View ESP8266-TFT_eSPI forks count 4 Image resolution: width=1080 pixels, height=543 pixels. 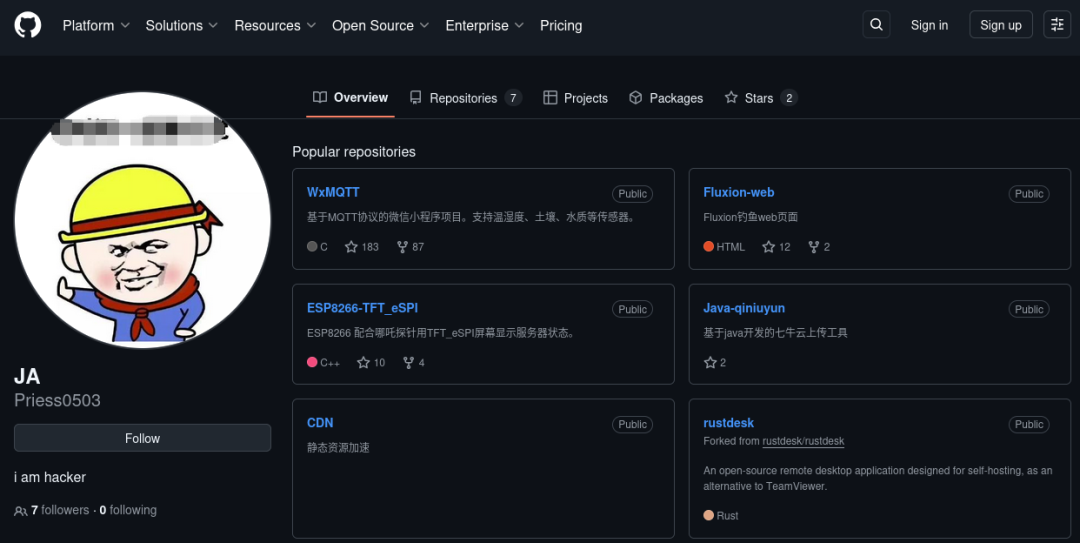[x=414, y=362]
